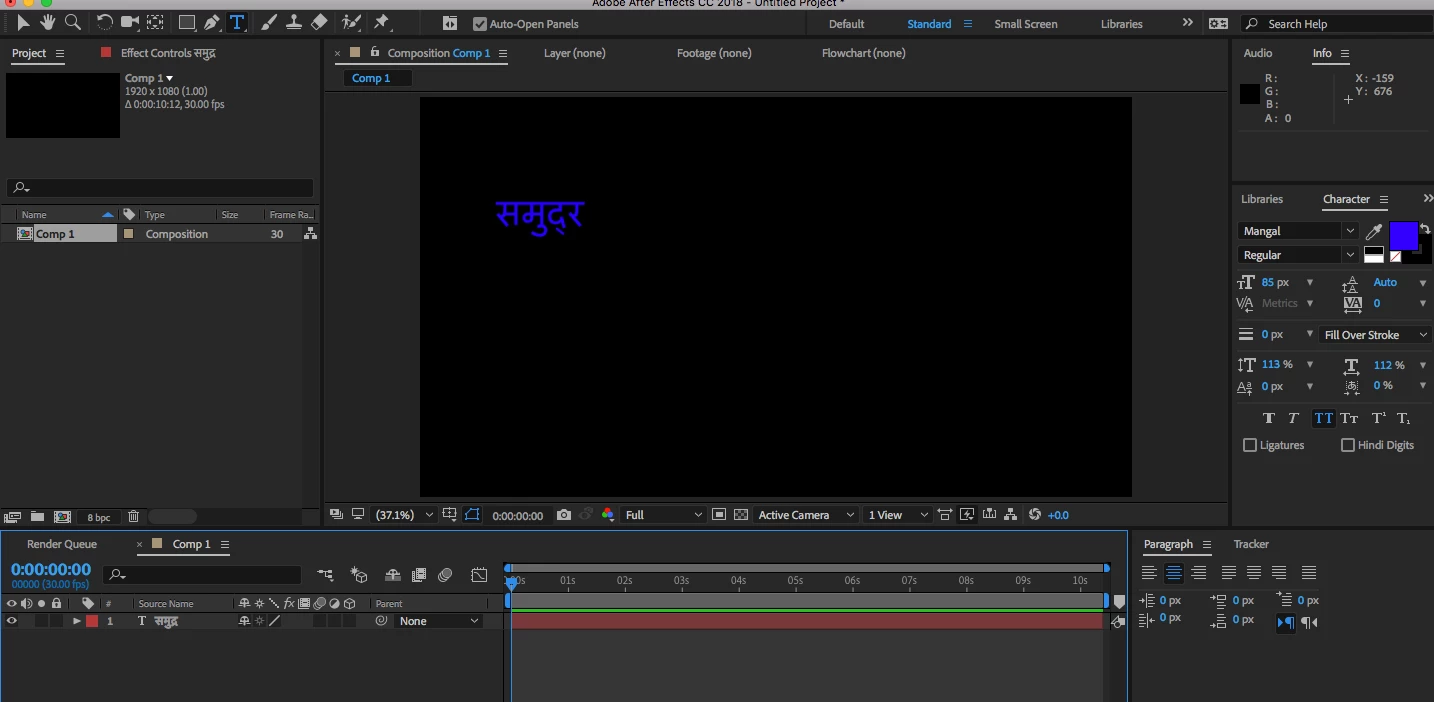The height and width of the screenshot is (702, 1434).
Task: Open the Composition Mini-Flowchart in timeline
Action: [325, 575]
